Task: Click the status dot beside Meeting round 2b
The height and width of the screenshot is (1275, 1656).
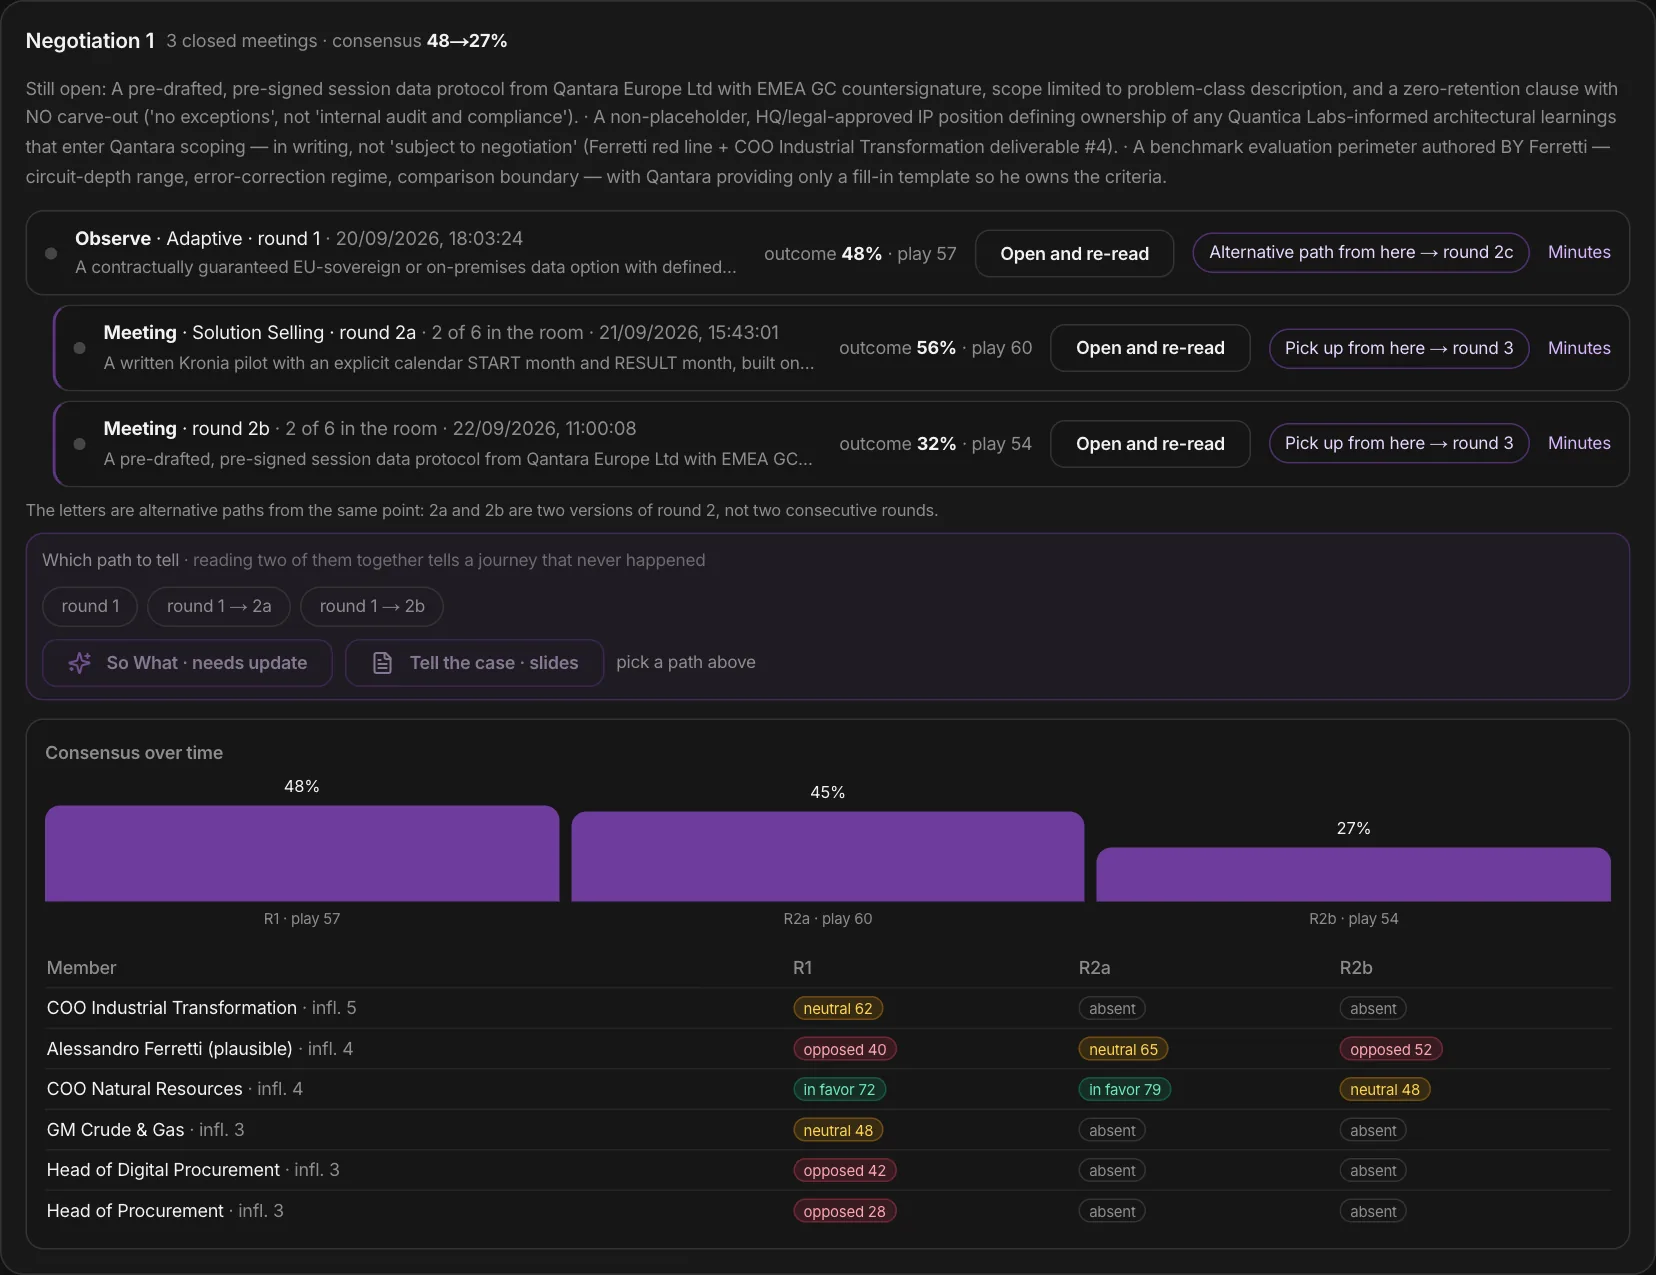Action: pyautogui.click(x=79, y=444)
